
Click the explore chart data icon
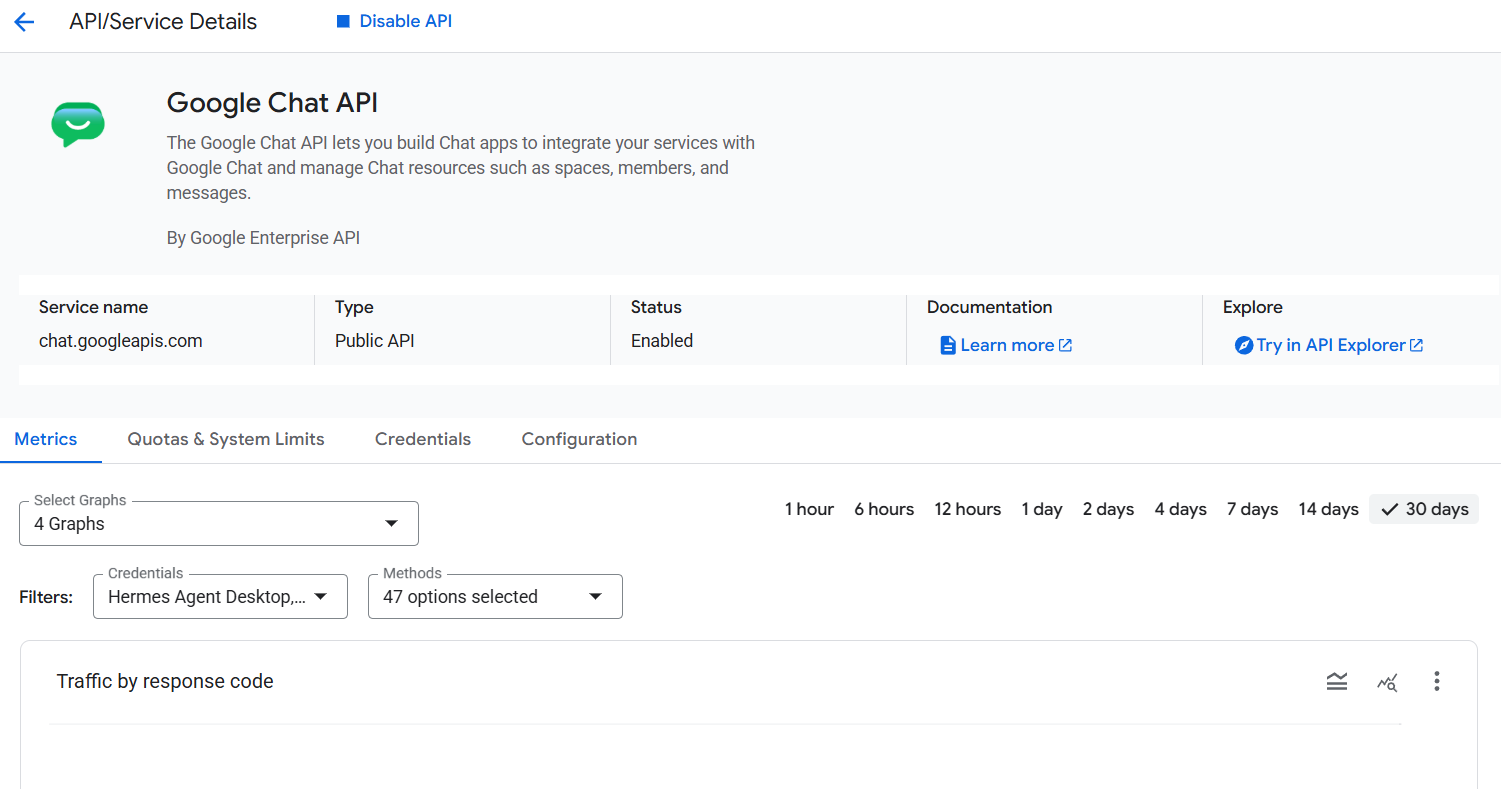coord(1387,682)
